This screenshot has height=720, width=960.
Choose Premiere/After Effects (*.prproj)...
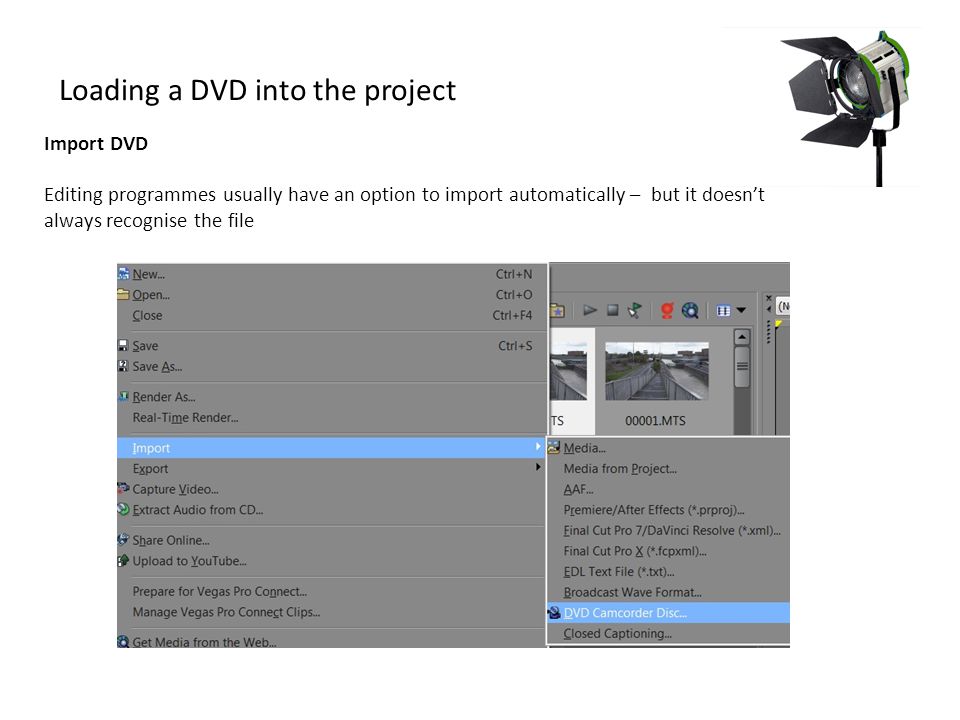pyautogui.click(x=669, y=509)
